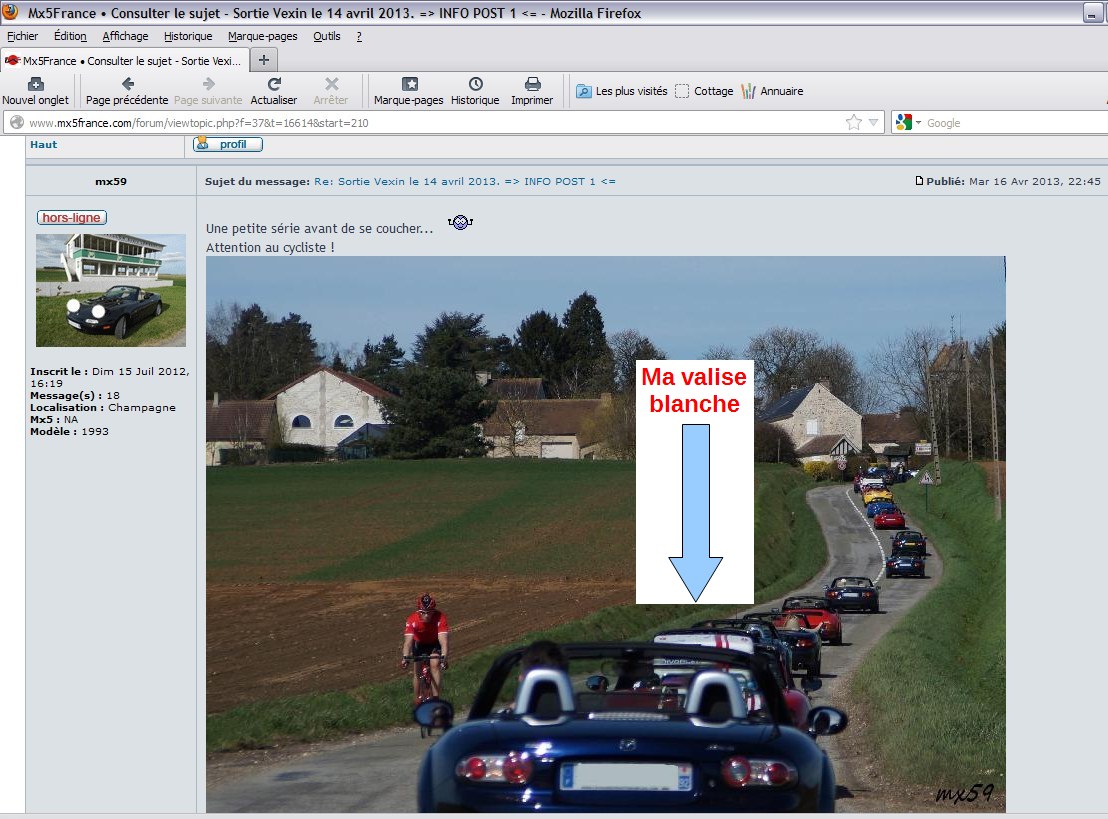The image size is (1108, 819).
Task: Open the Édition menu
Action: coord(70,36)
